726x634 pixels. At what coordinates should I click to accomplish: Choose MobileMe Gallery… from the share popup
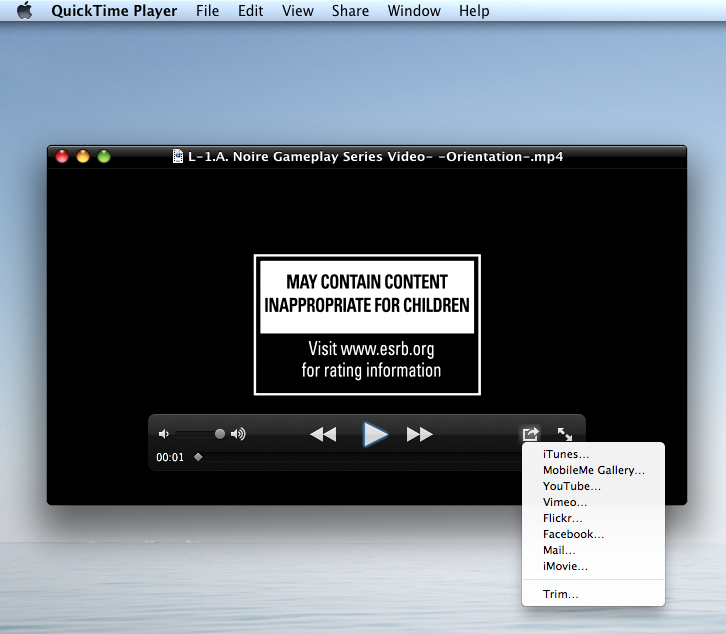click(x=593, y=470)
